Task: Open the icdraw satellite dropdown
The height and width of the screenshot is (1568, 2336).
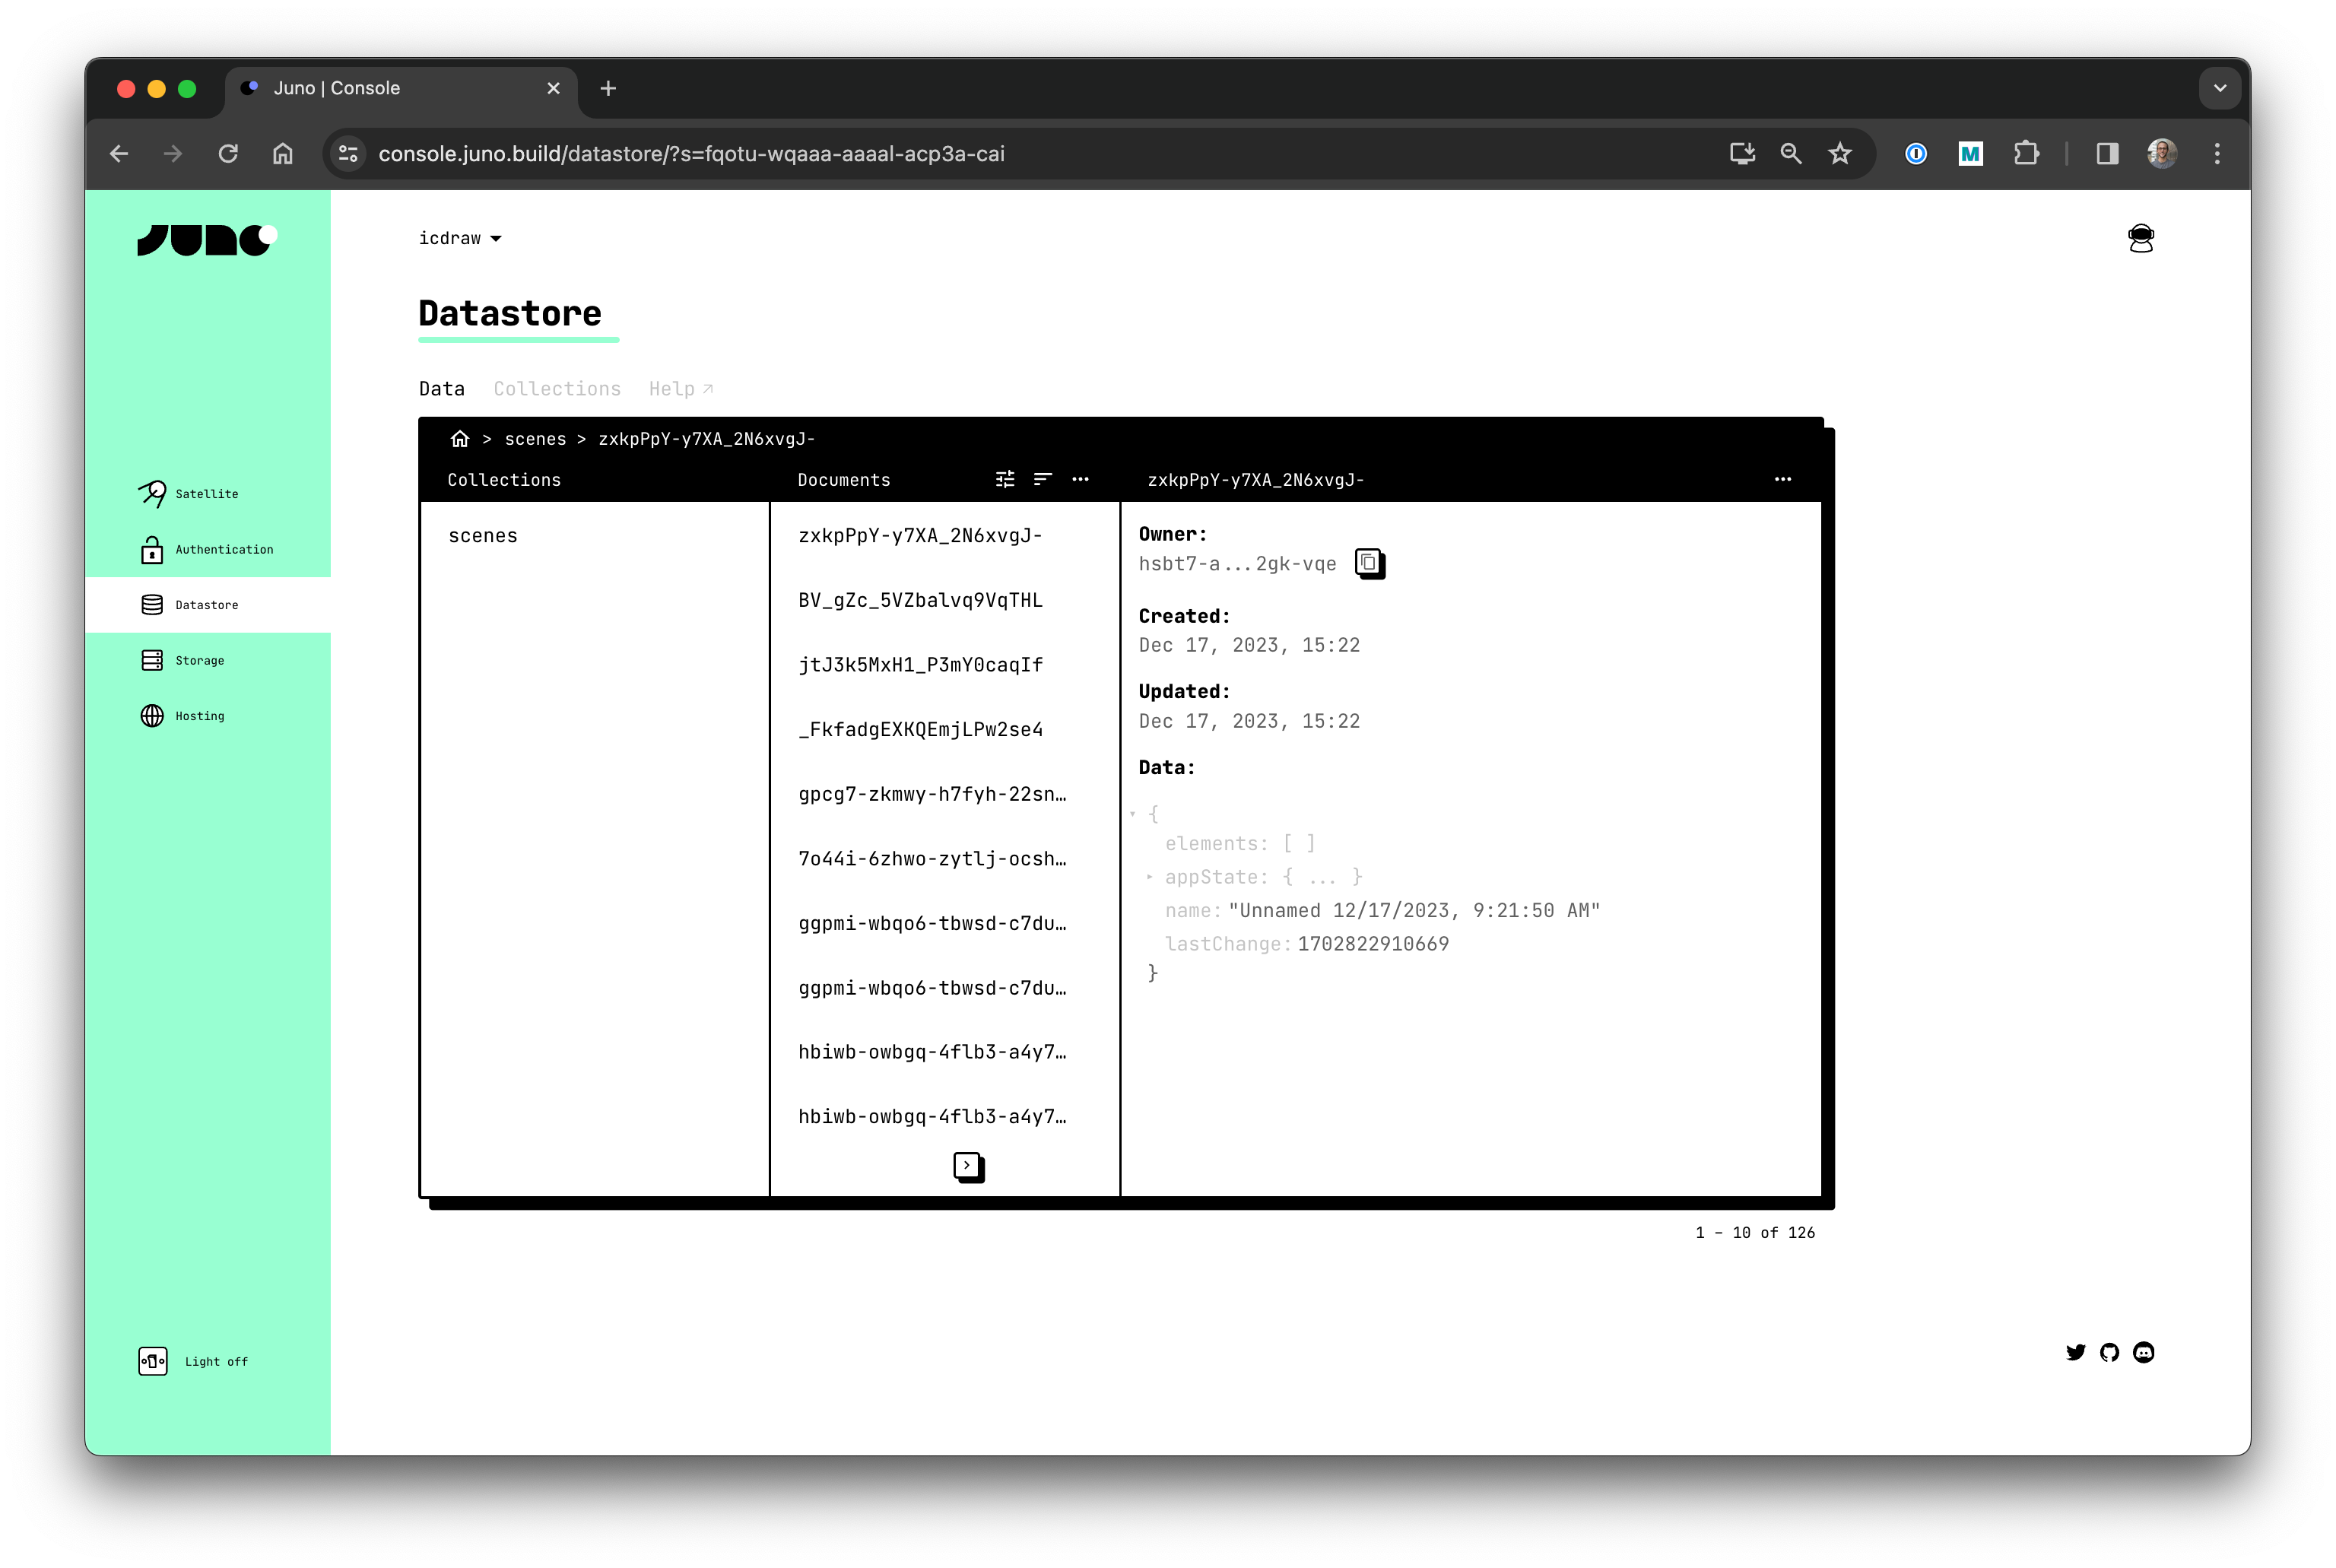Action: pos(460,238)
